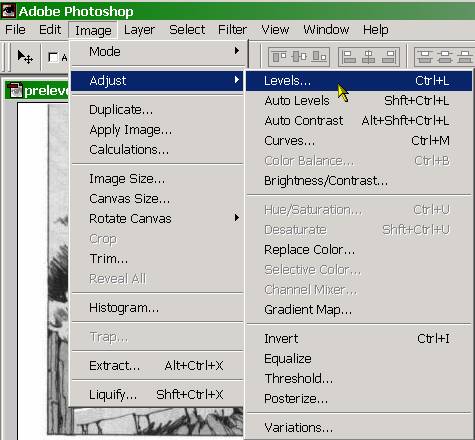
Task: Click the distribute top edges icon
Action: (x=425, y=57)
